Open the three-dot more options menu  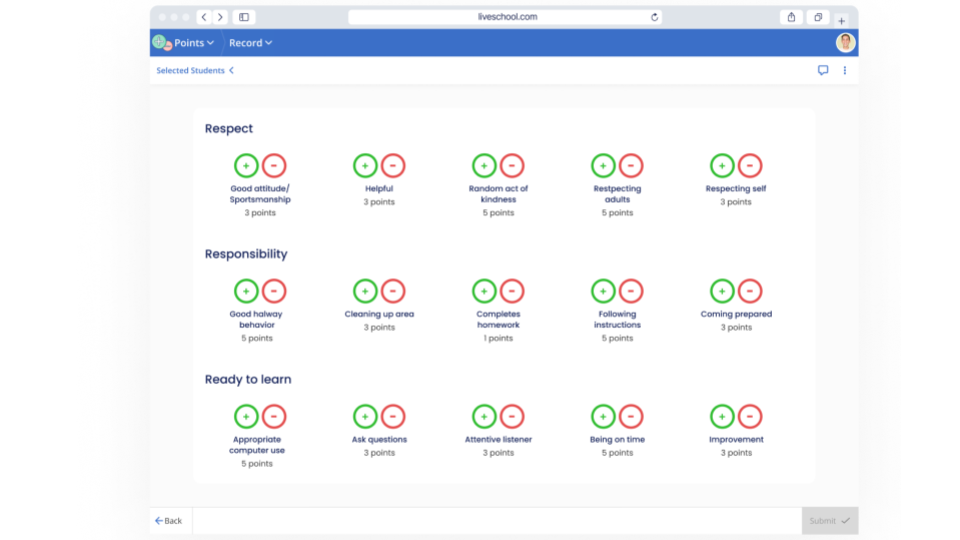coord(845,70)
